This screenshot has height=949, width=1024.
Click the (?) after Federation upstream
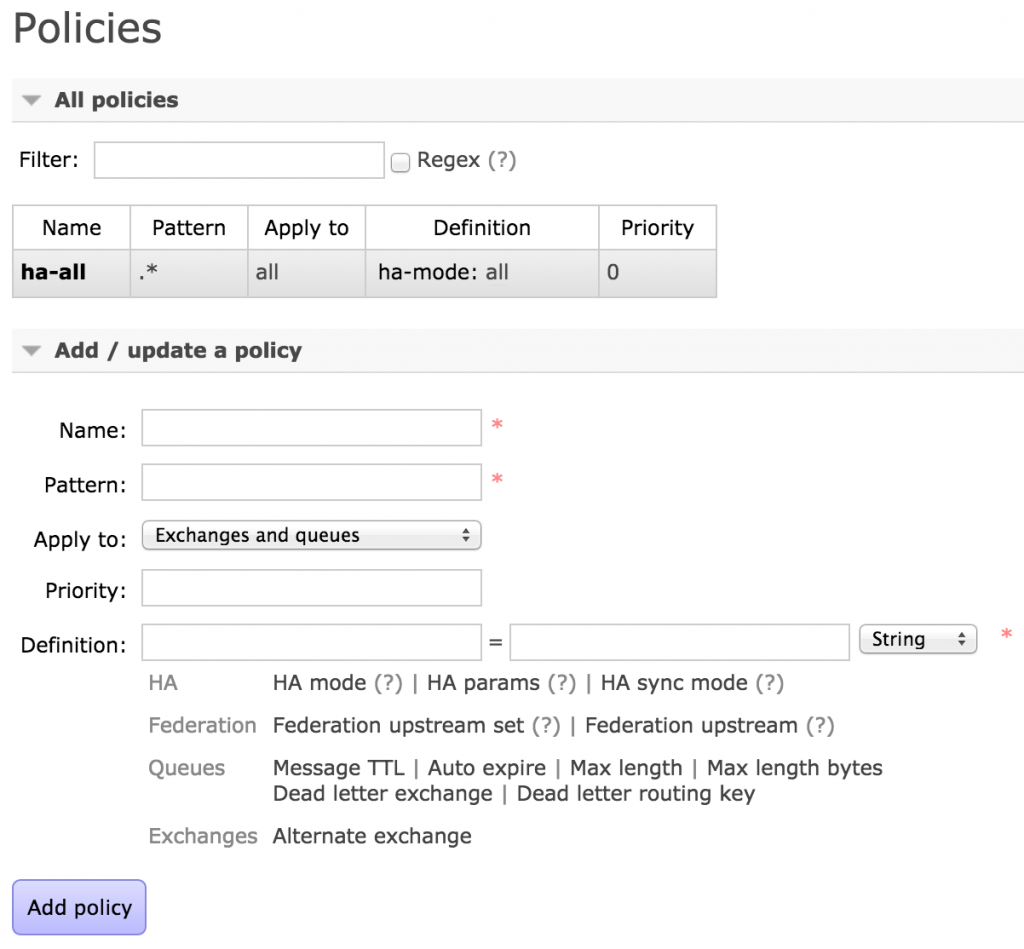(819, 725)
